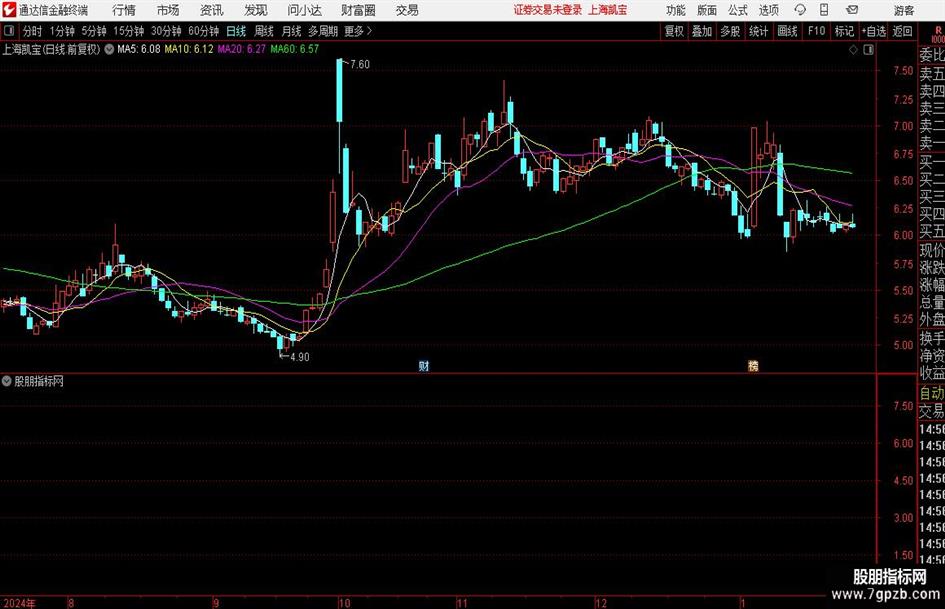
Task: Switch to 5分钟 period
Action: (94, 31)
